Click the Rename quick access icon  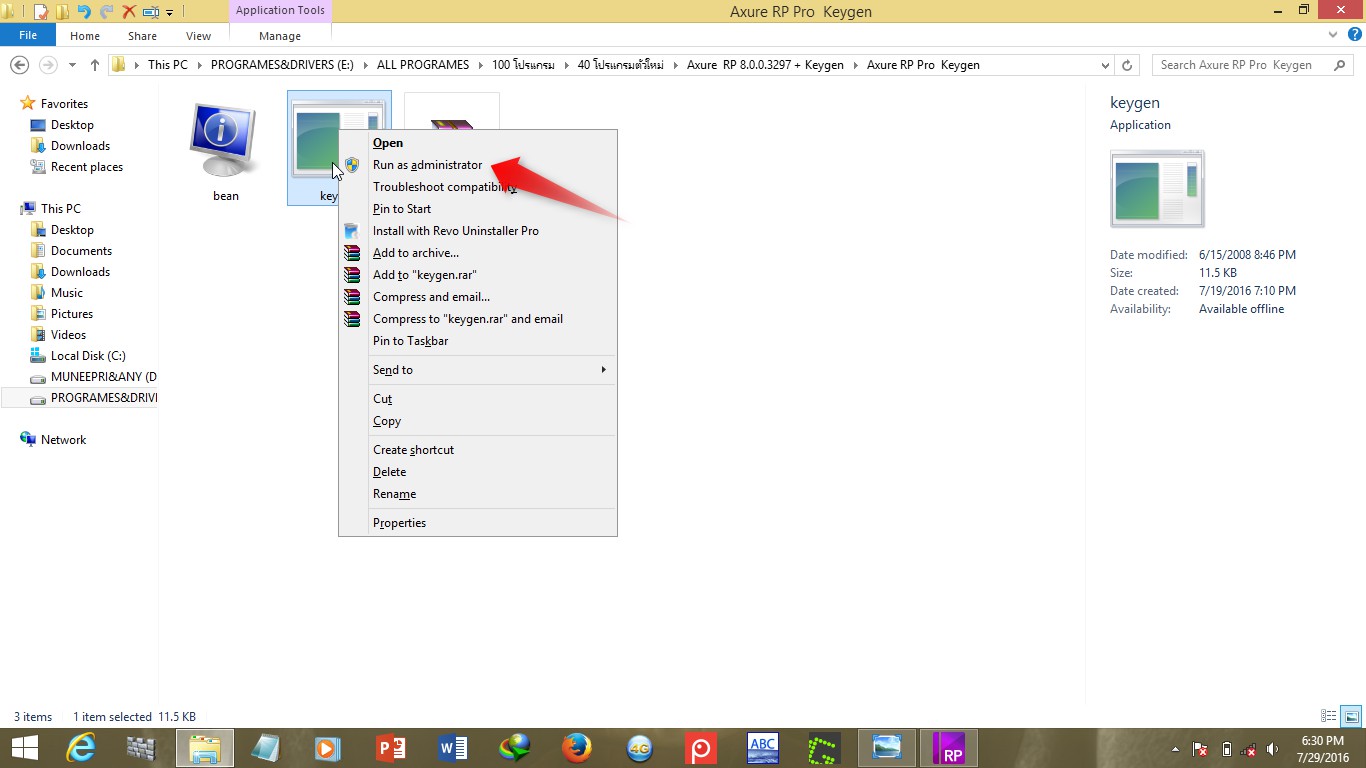click(x=151, y=12)
